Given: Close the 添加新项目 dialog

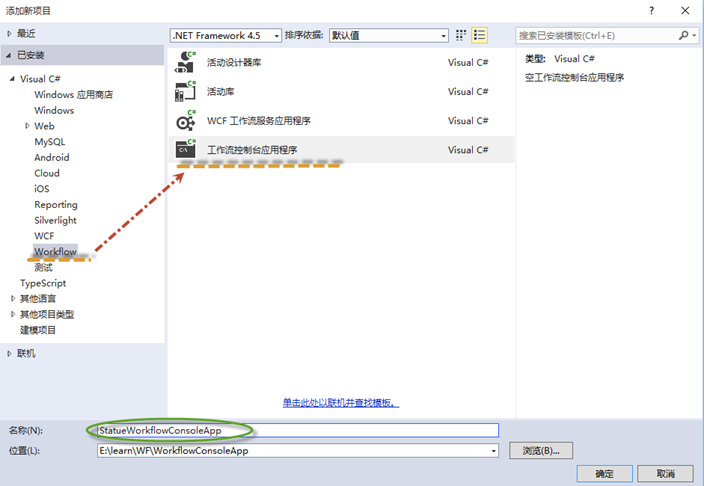Looking at the screenshot, I should (x=685, y=10).
